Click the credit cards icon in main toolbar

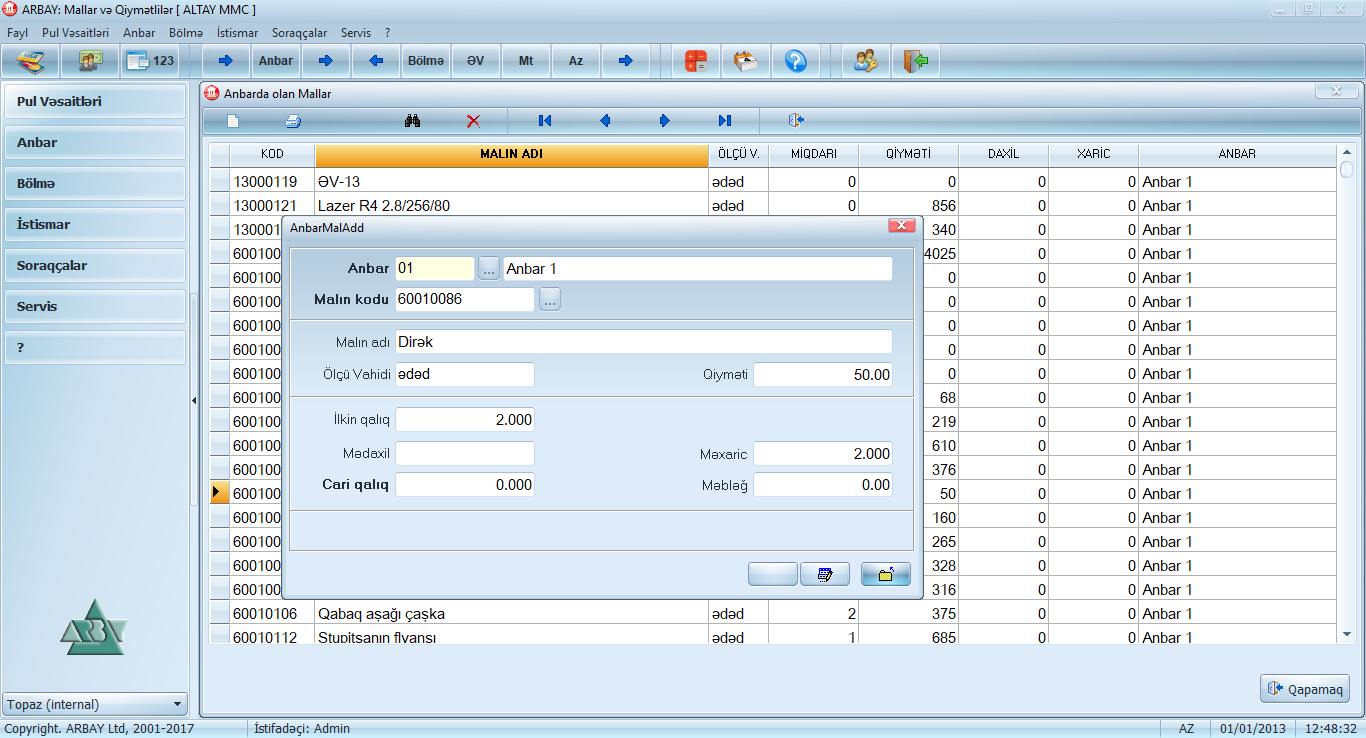(32, 61)
